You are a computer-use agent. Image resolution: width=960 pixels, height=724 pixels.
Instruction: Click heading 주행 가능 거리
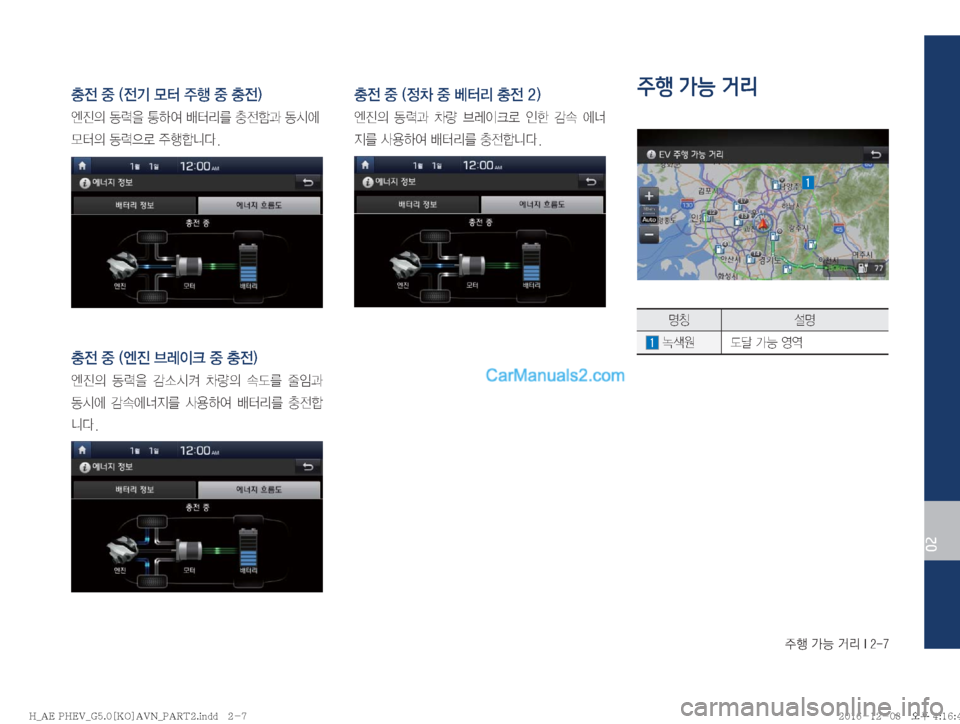tap(697, 86)
